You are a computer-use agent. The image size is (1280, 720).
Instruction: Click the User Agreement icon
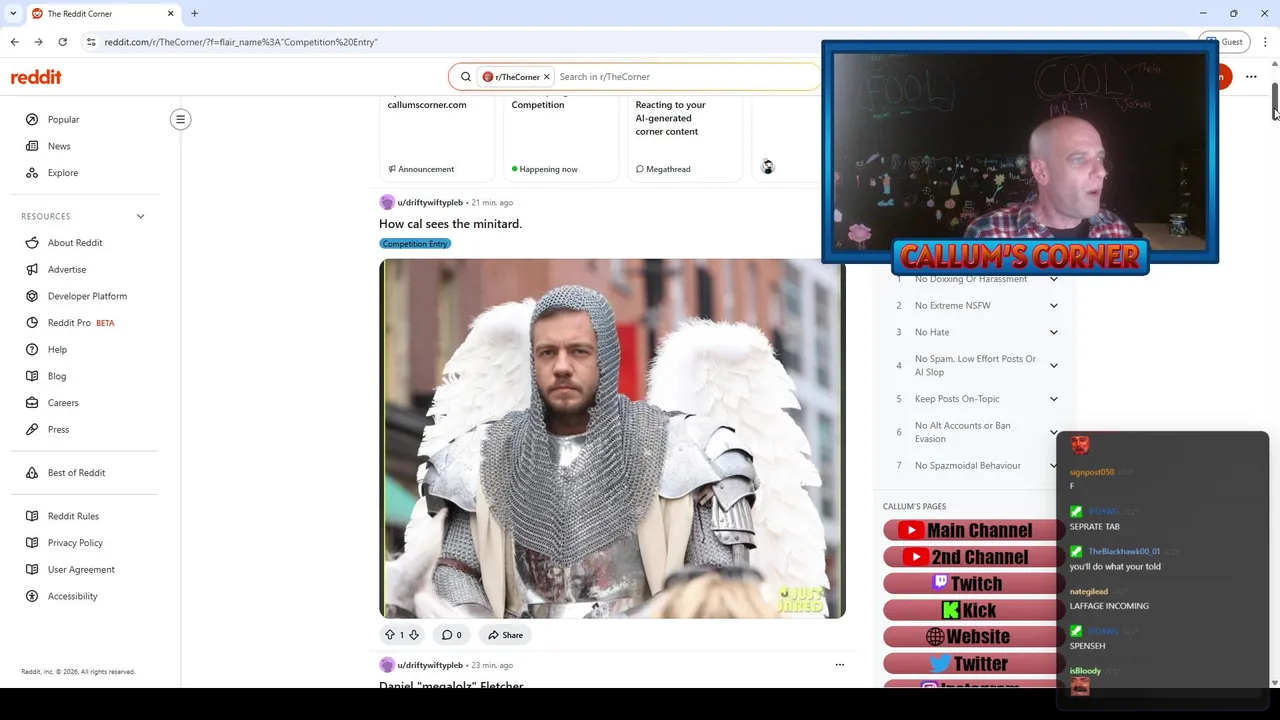click(x=32, y=570)
